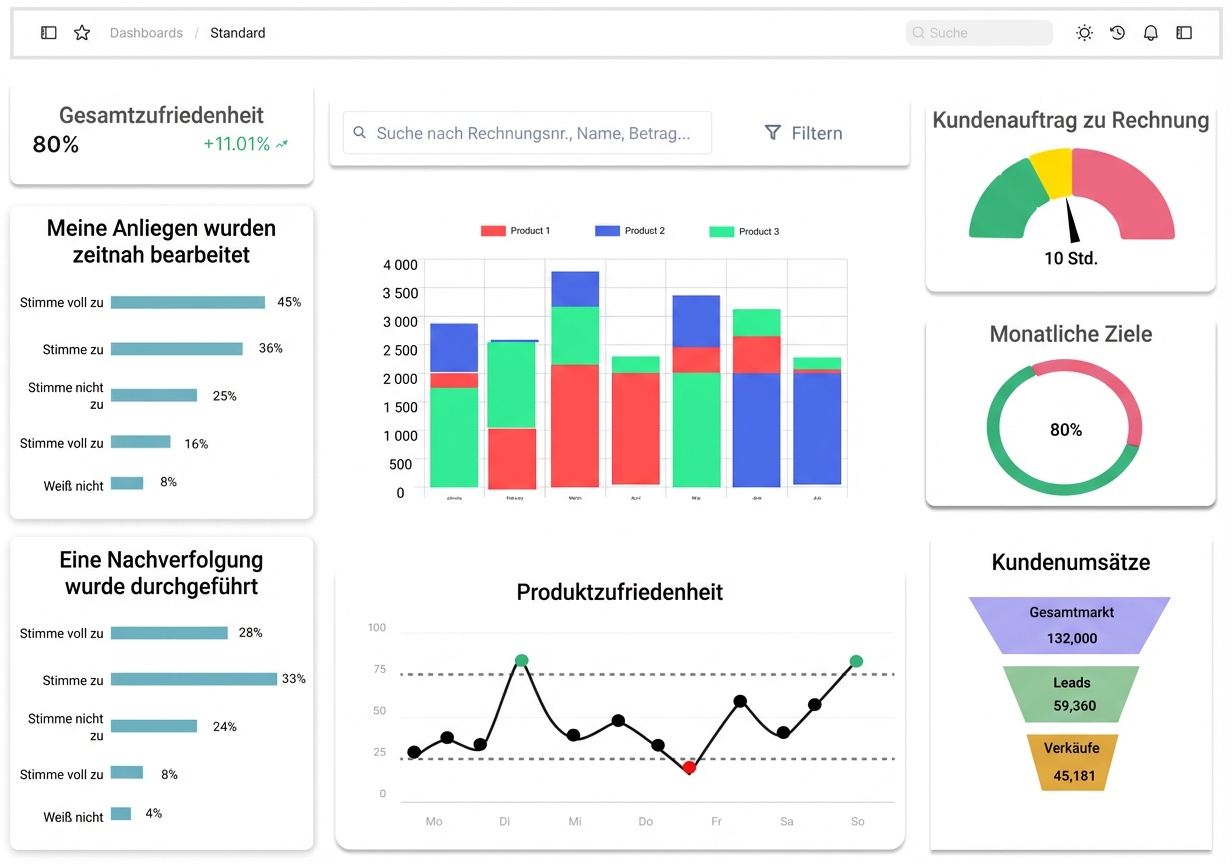
Task: Switch theme with the sun icon
Action: (1084, 33)
